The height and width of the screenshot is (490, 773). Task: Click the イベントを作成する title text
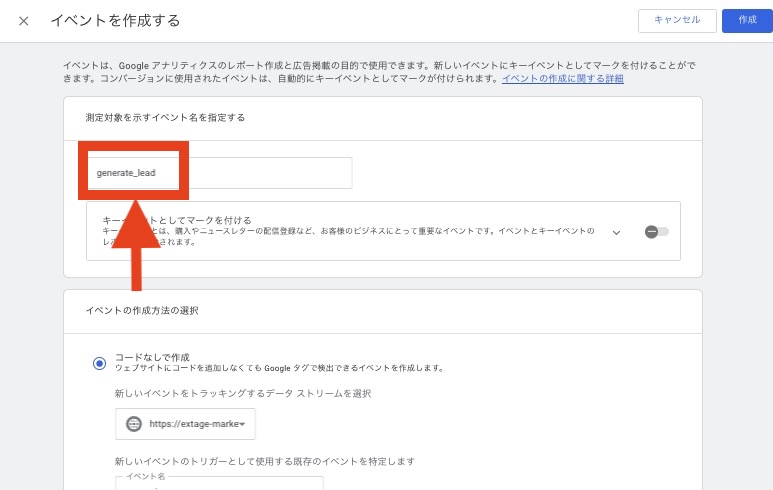click(116, 21)
